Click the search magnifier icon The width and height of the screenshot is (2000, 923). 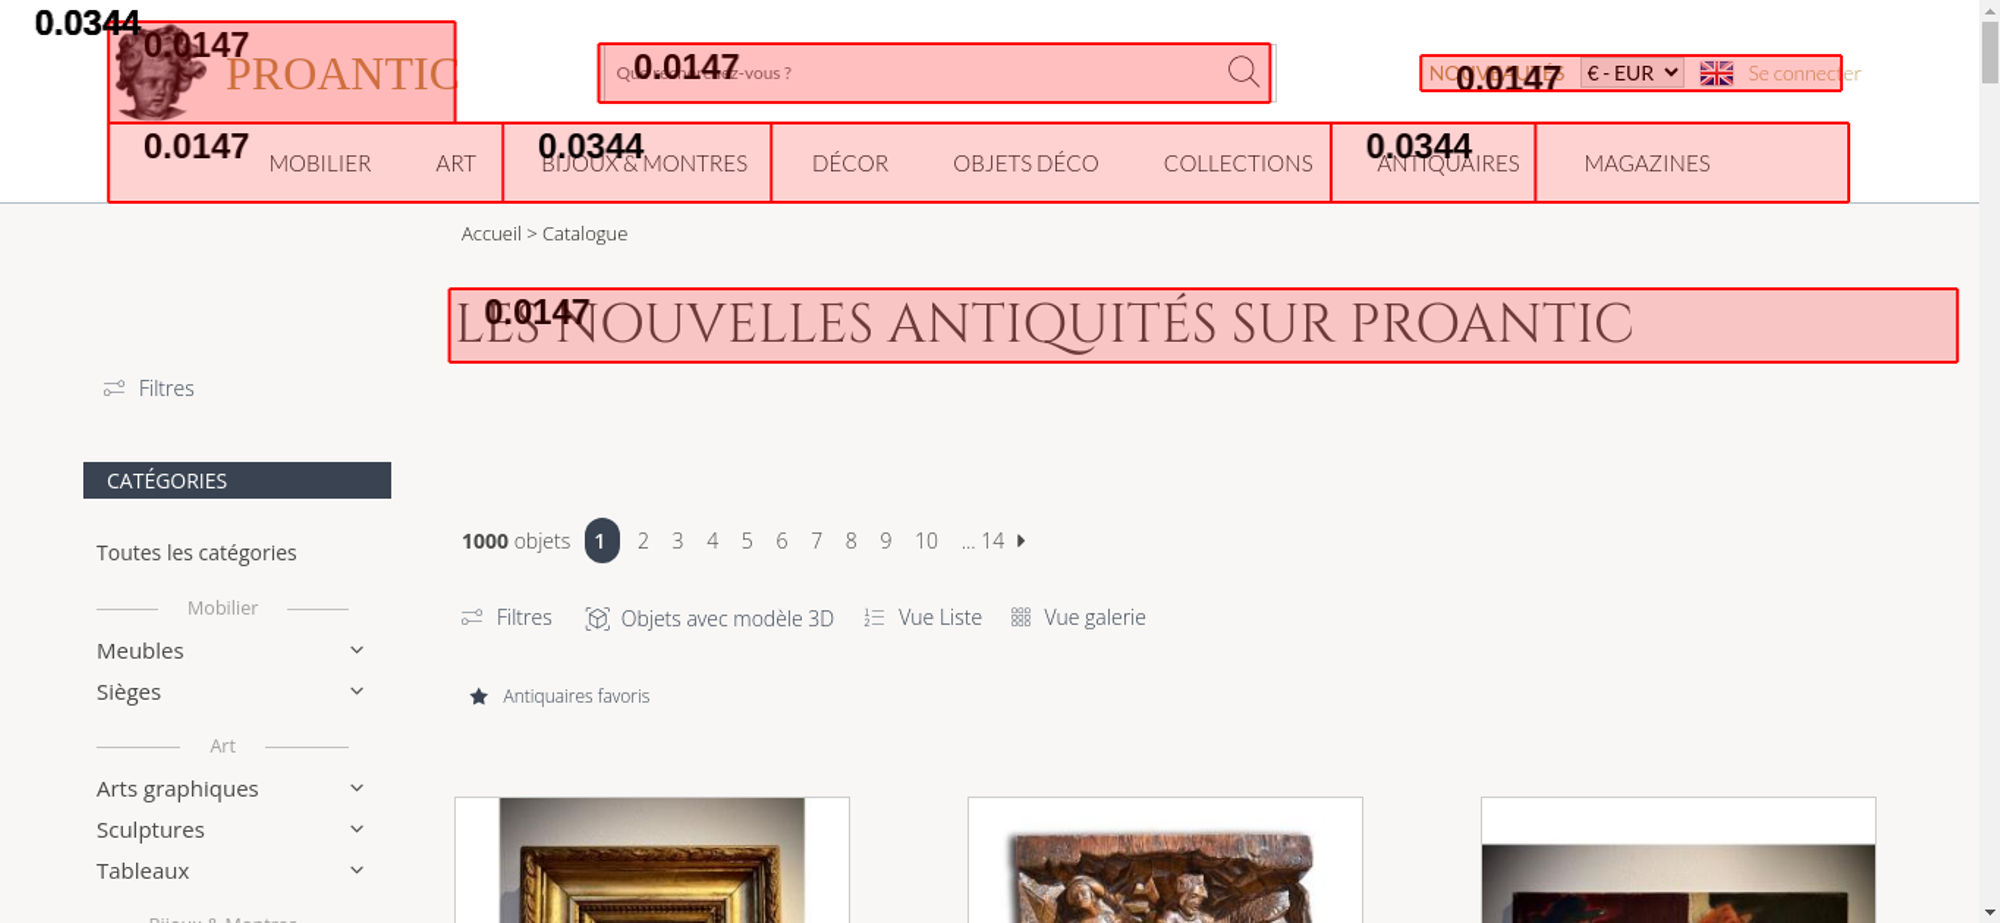[1243, 72]
